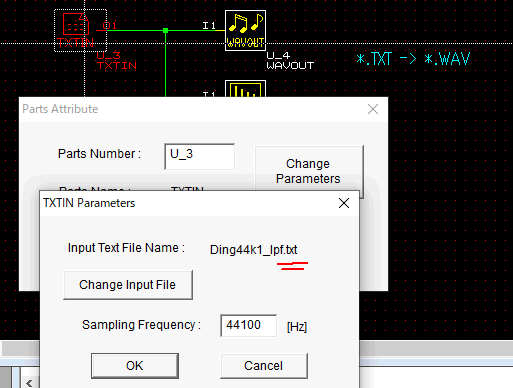Viewport: 513px width, 388px height.
Task: Click the I1 input pin of WAVOUT
Action: pyautogui.click(x=209, y=26)
